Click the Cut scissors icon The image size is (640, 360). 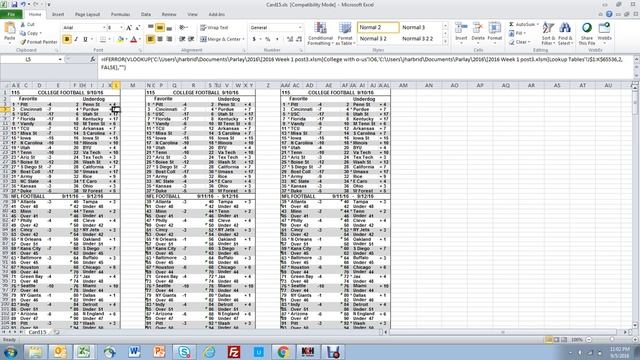point(22,24)
